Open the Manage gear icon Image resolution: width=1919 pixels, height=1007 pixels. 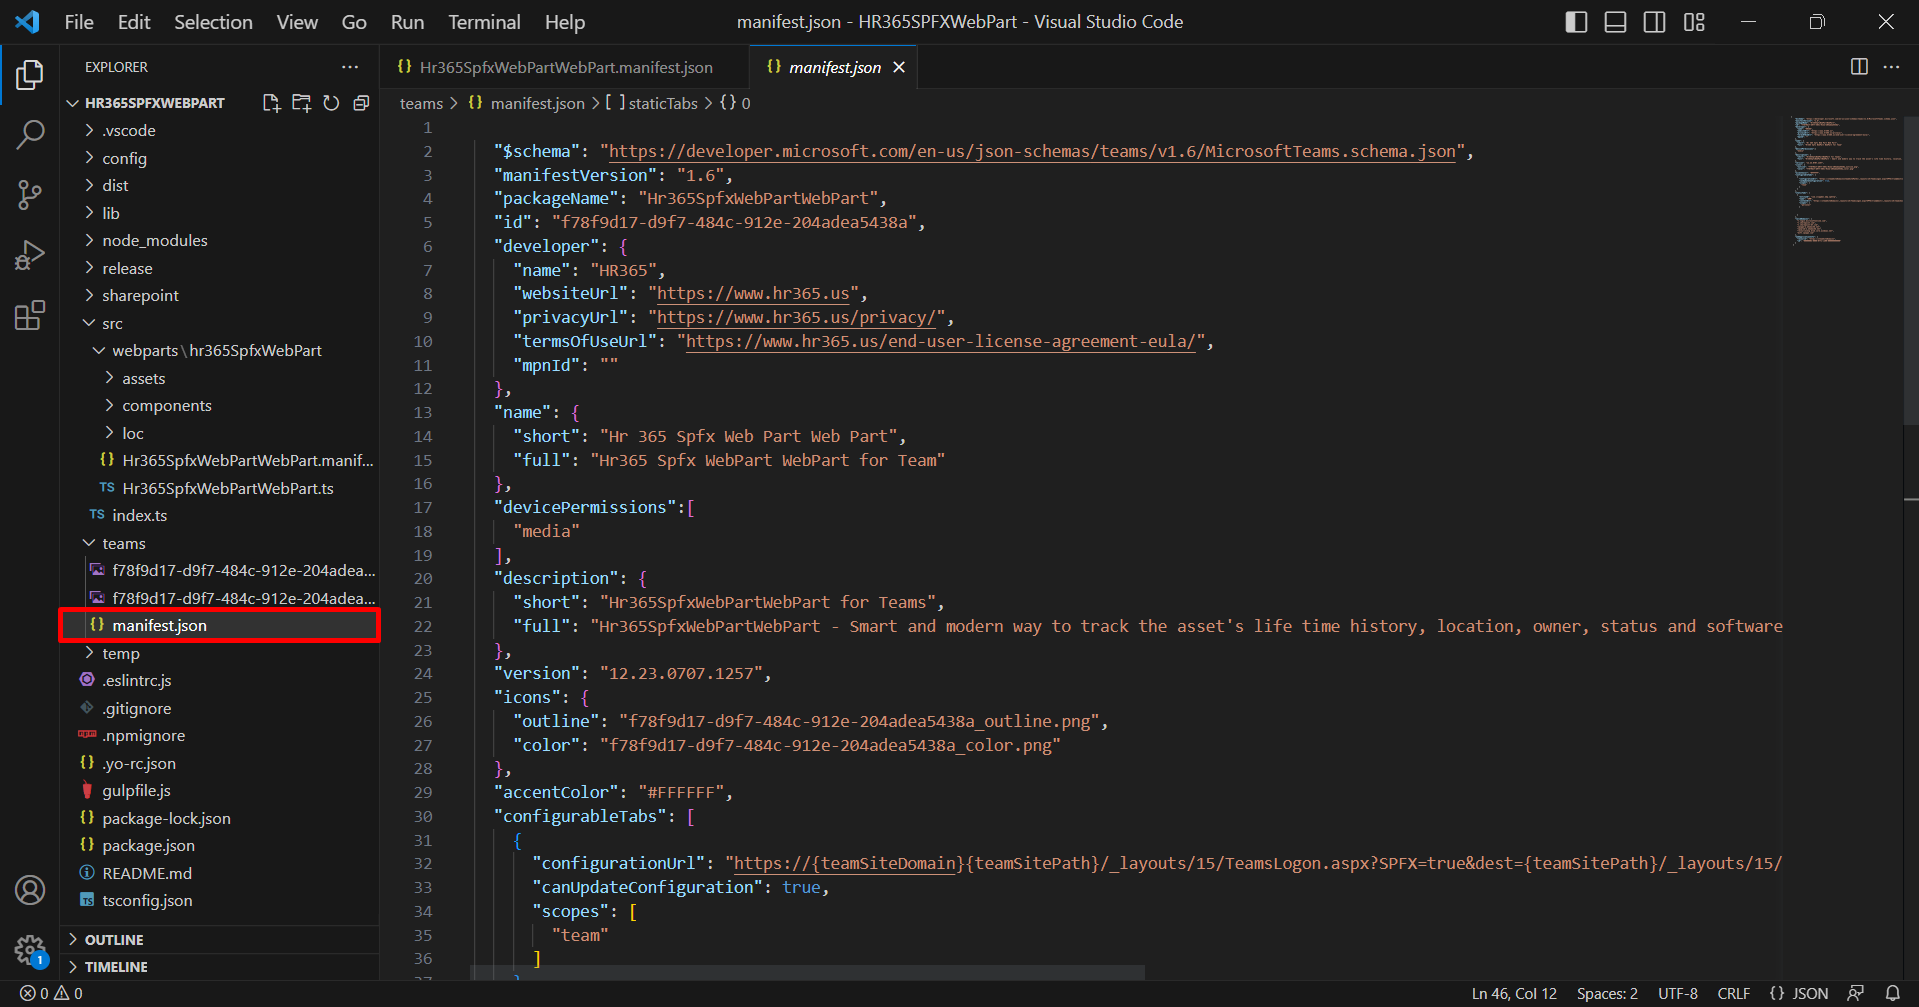pyautogui.click(x=30, y=950)
